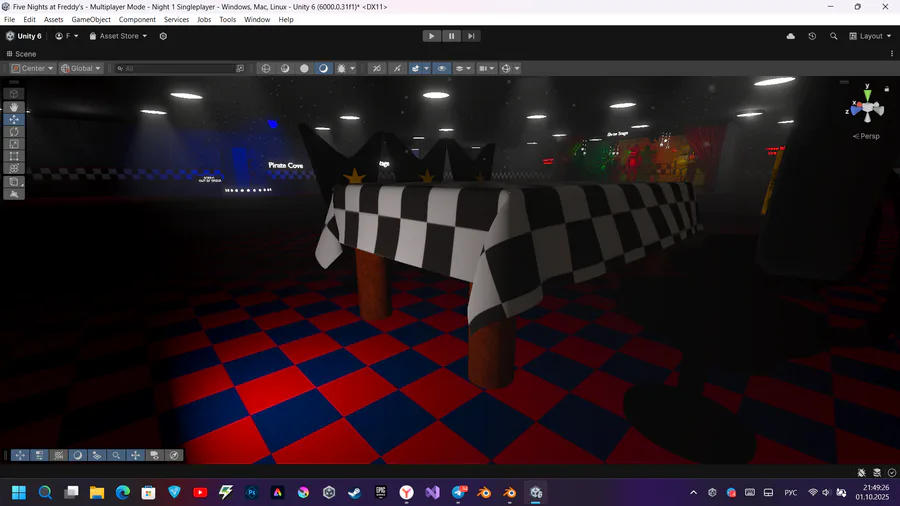Toggle scene audio mute icon
This screenshot has height=506, width=900.
[x=397, y=68]
